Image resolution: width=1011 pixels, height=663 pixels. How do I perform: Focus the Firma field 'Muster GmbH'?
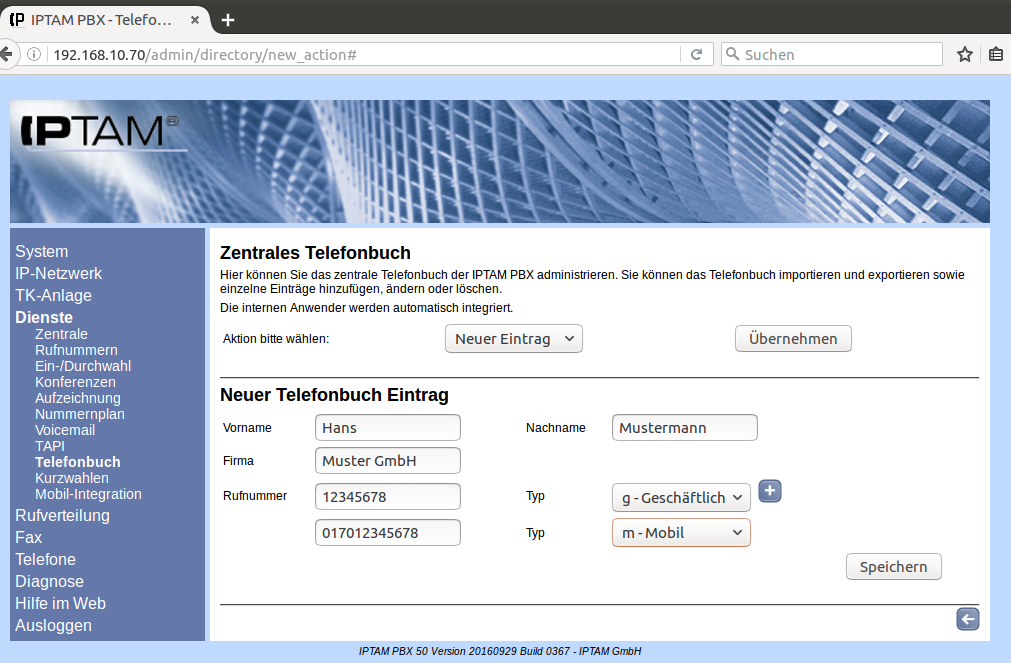coord(387,461)
